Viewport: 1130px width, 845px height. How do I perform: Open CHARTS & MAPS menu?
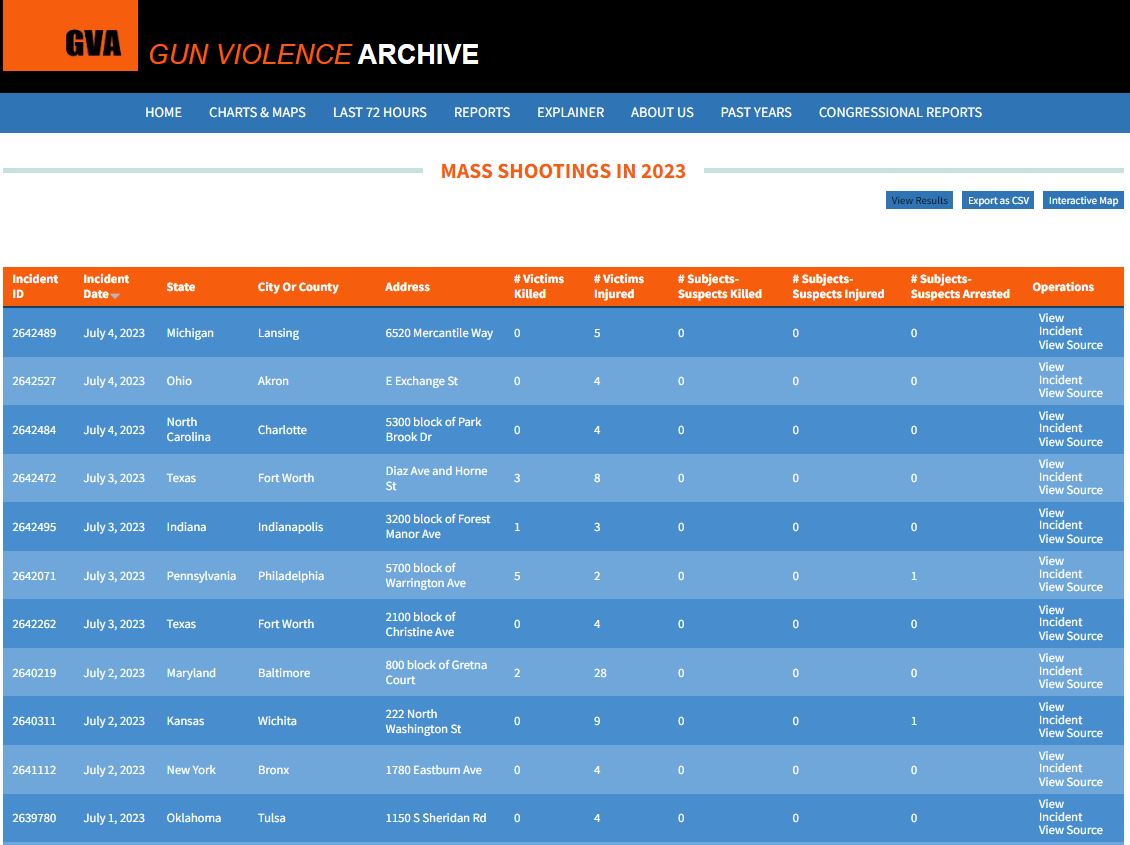pyautogui.click(x=257, y=112)
